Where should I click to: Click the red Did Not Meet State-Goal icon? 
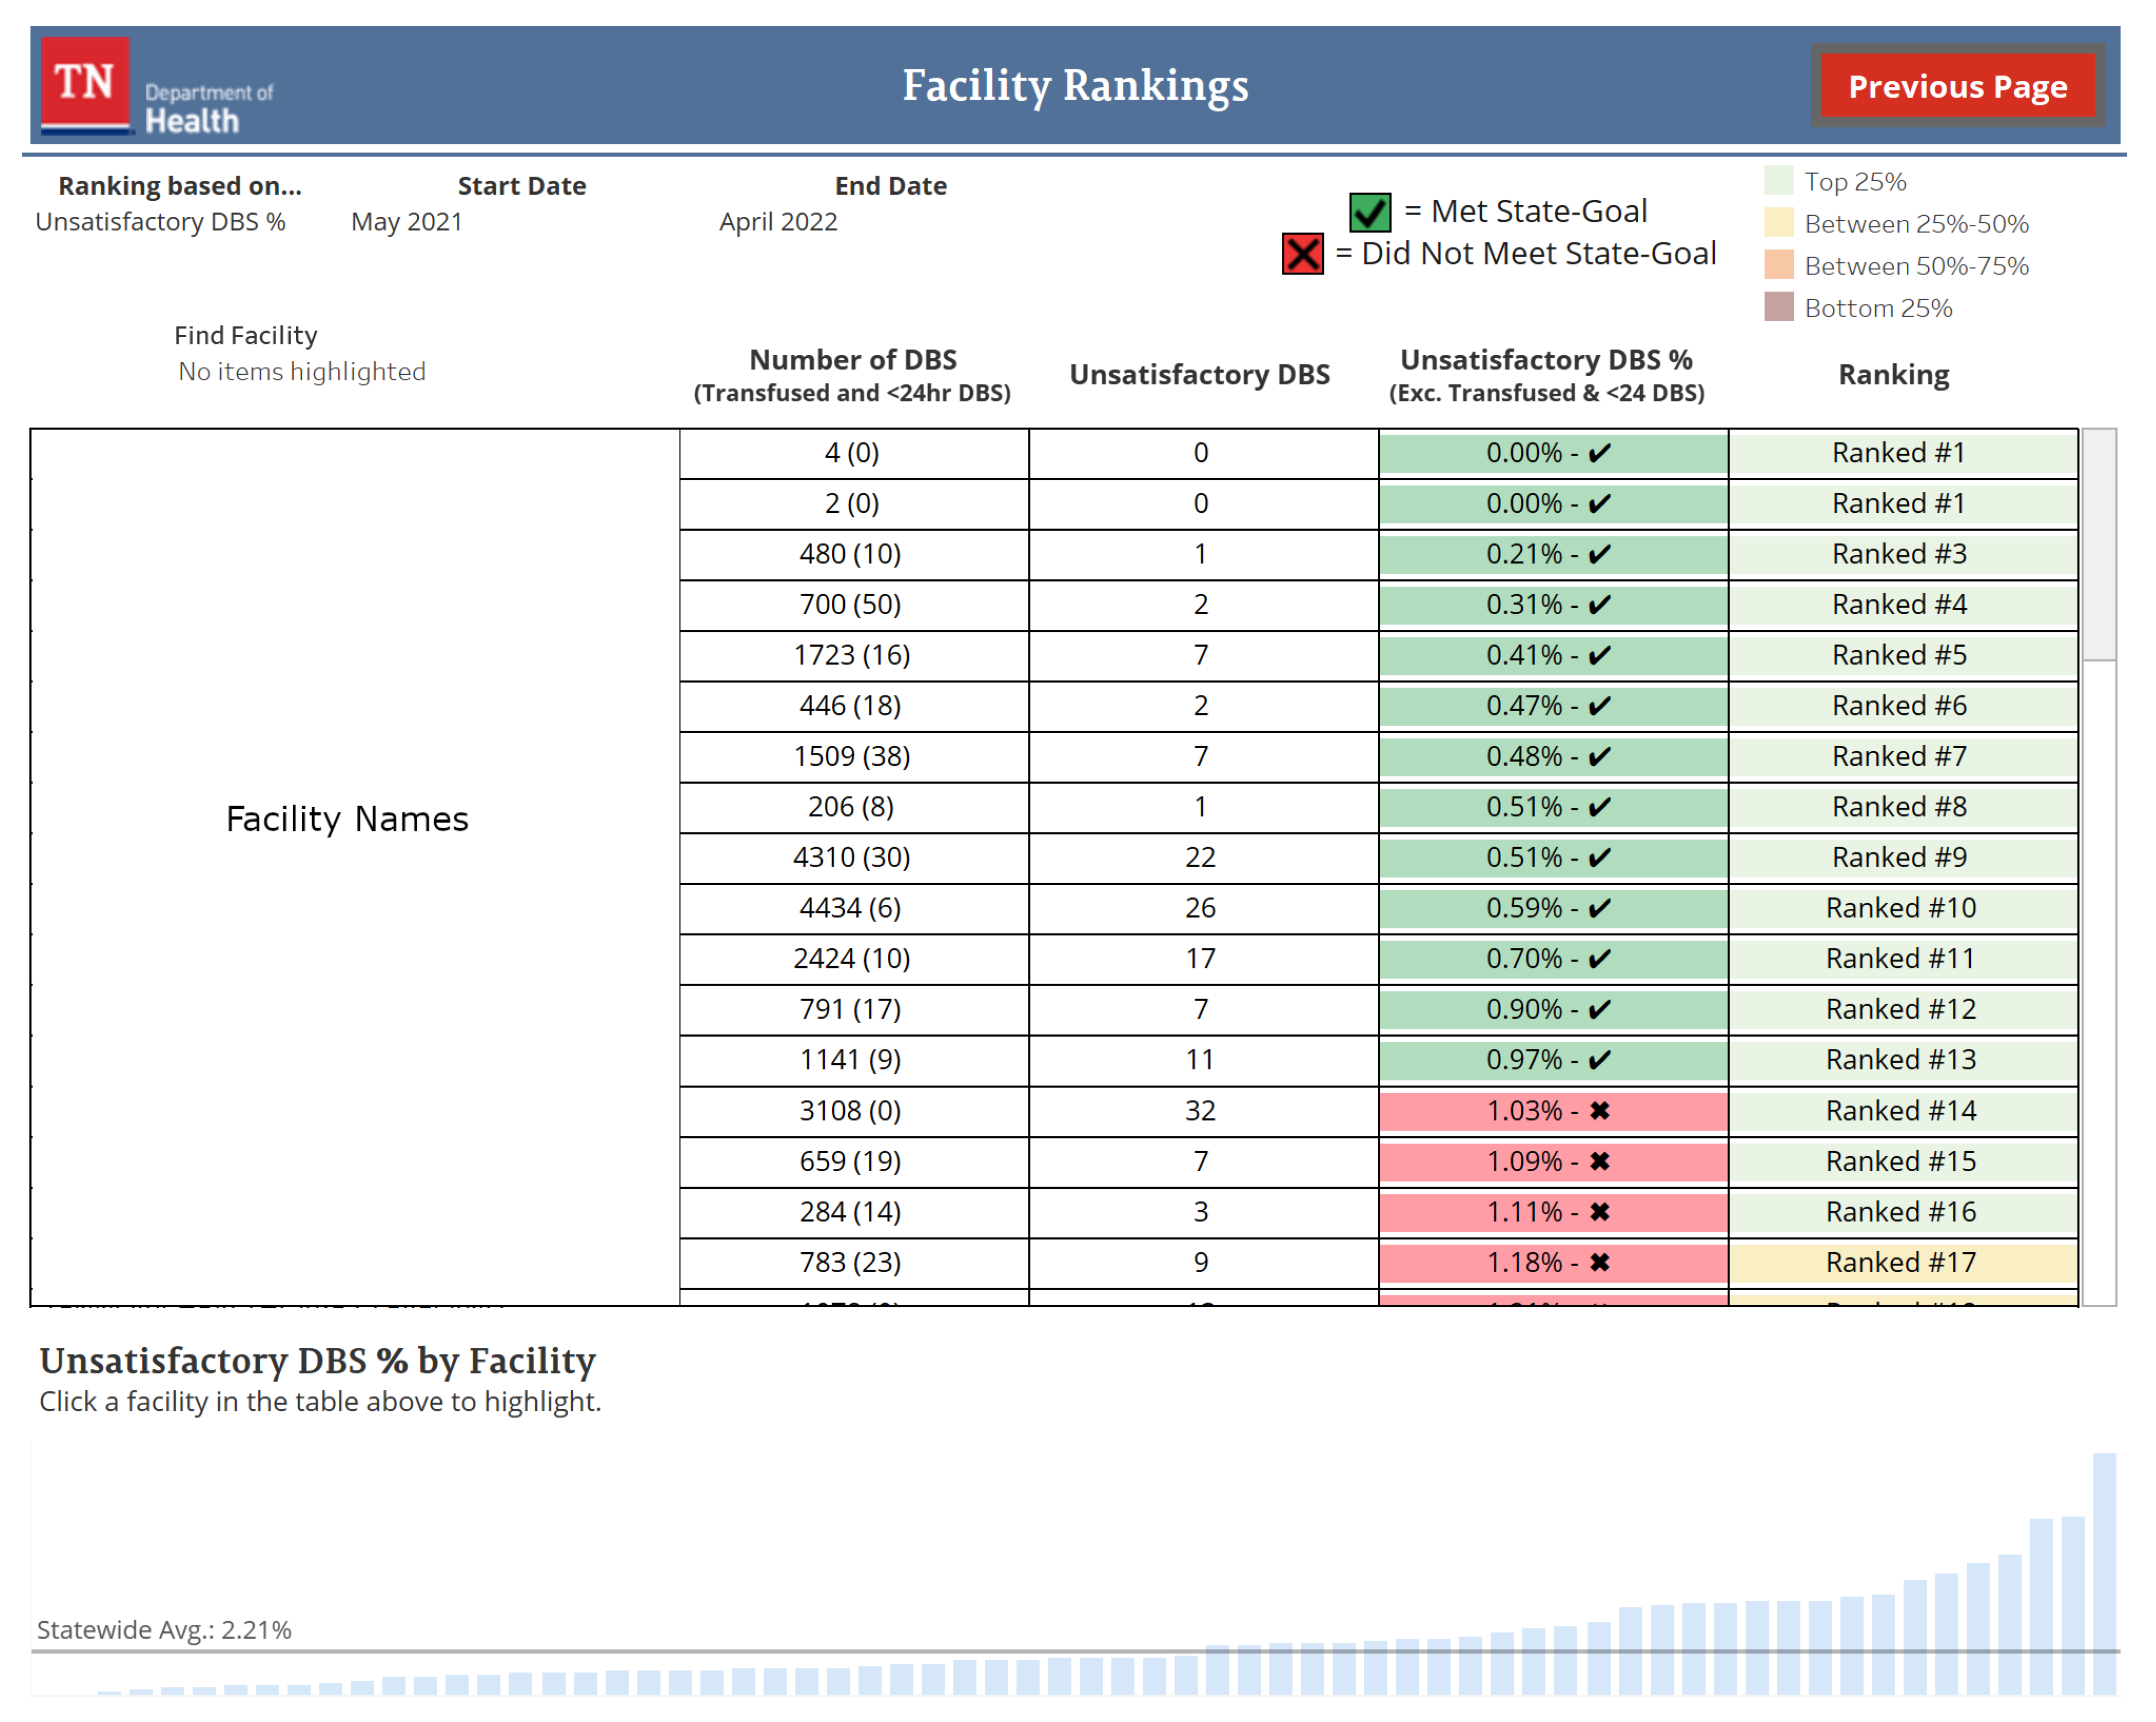(x=1302, y=254)
